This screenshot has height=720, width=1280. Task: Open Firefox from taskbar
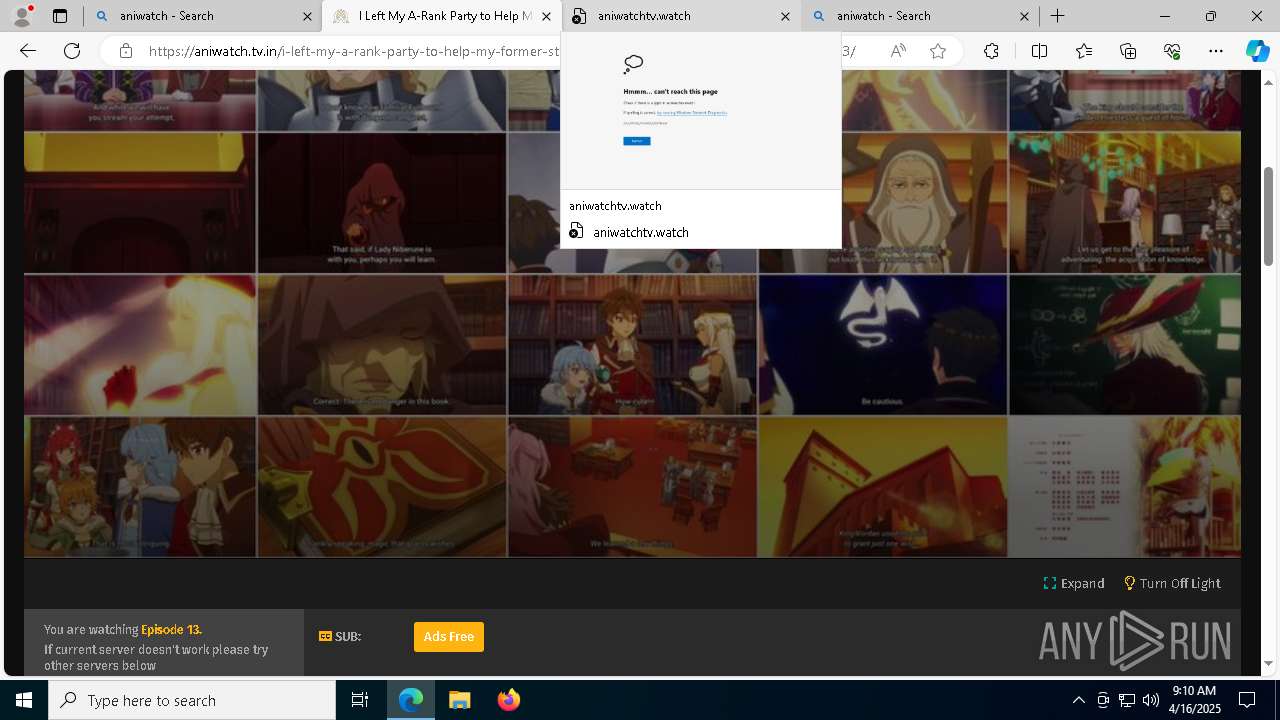508,700
